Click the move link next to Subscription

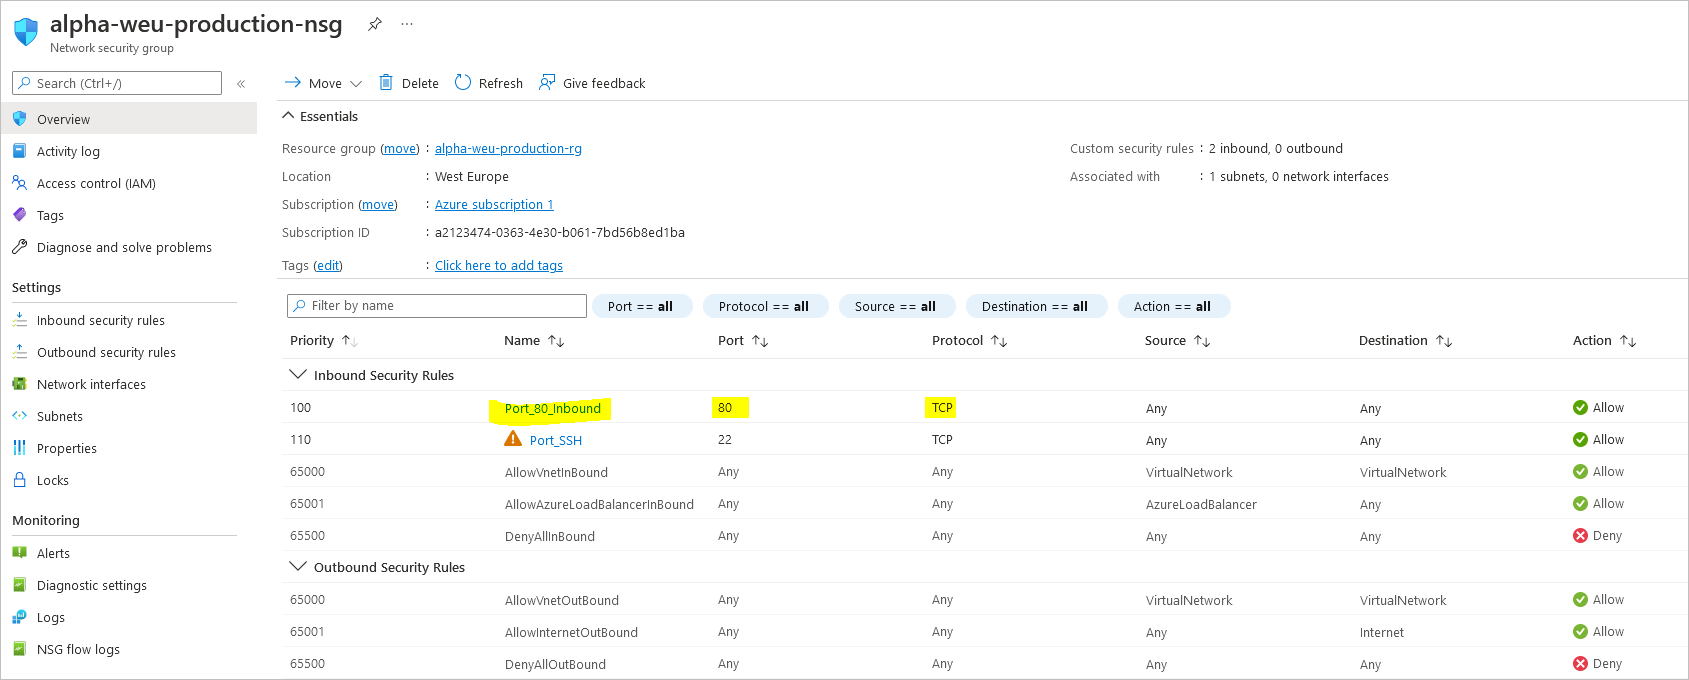click(x=378, y=204)
